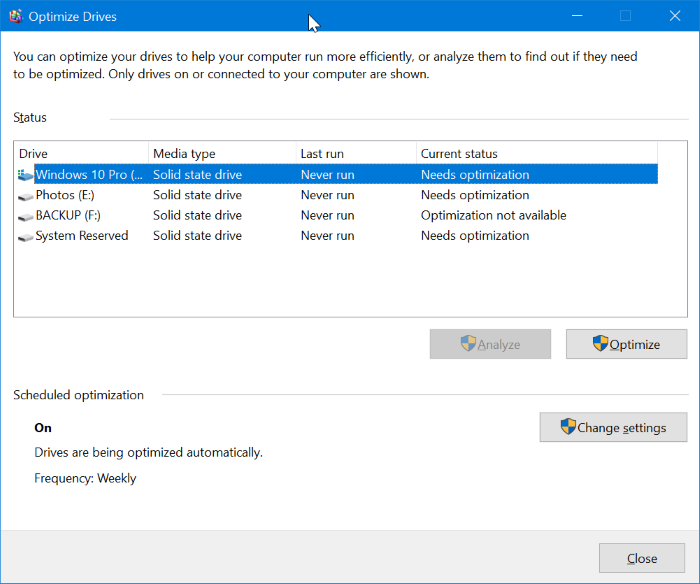Click 'Never run' in the System Reserved row
Image resolution: width=700 pixels, height=584 pixels.
click(x=327, y=235)
